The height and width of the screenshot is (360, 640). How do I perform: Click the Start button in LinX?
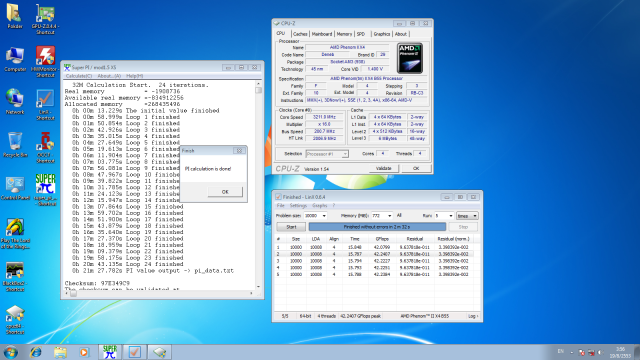291,227
